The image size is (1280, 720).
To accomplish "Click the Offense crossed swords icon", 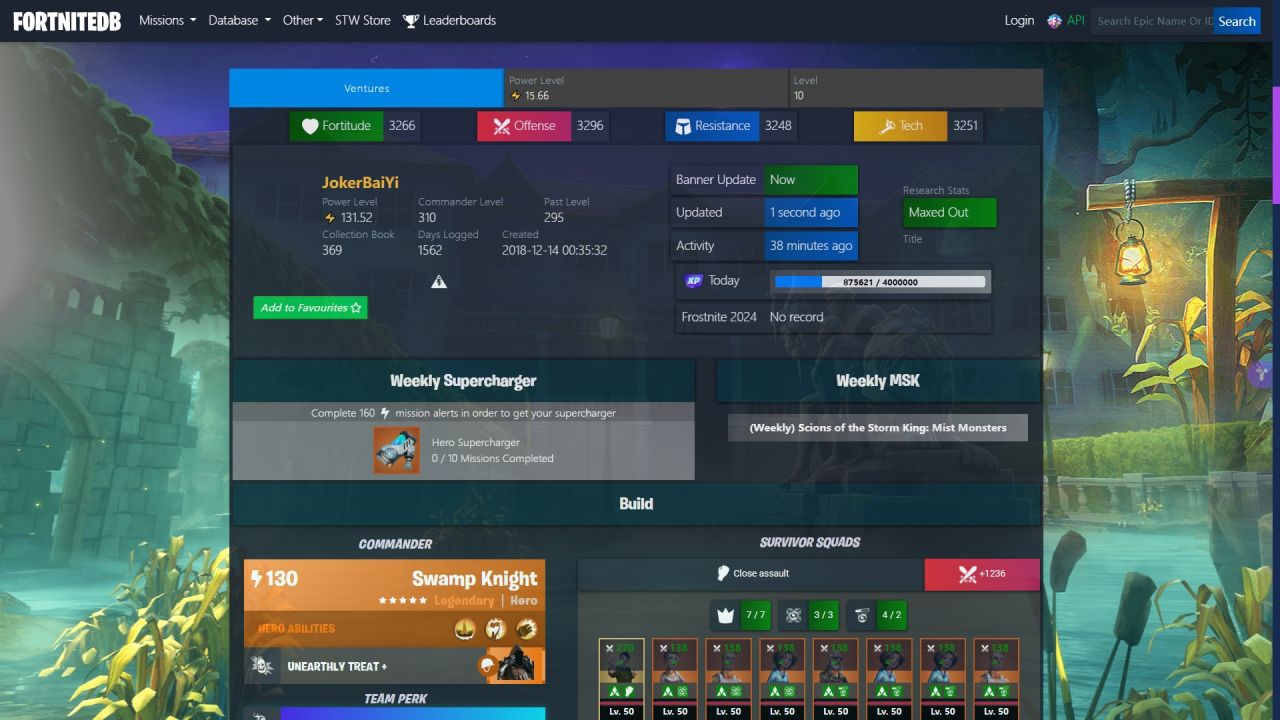I will 501,126.
